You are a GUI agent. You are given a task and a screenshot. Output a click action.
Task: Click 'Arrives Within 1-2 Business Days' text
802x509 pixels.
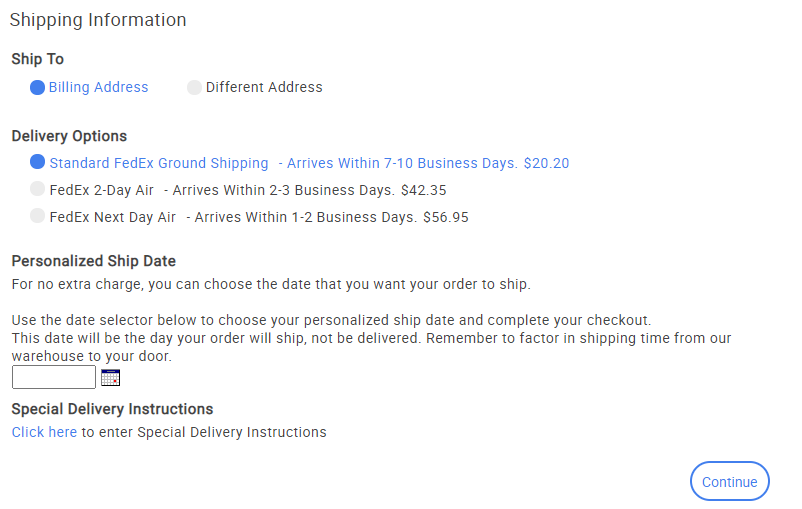305,217
